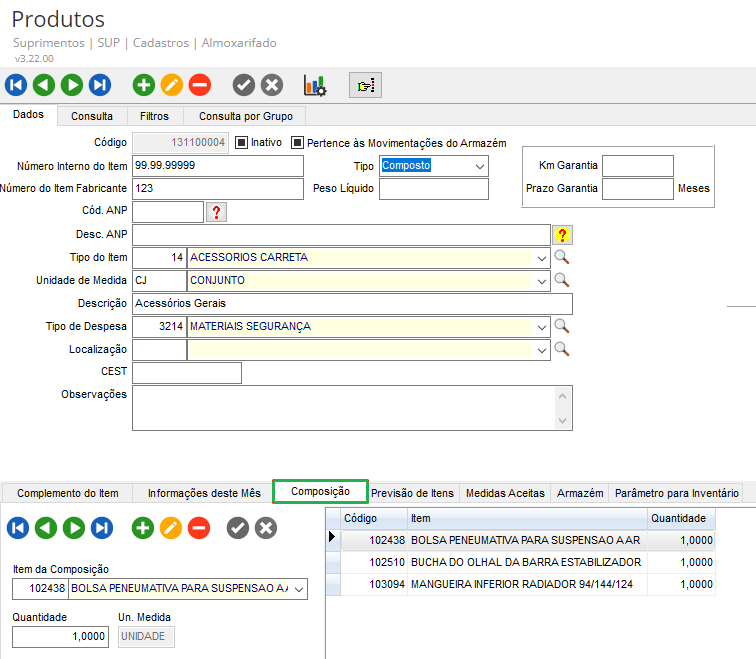Switch to the Consulta por Grupo tab

click(245, 116)
